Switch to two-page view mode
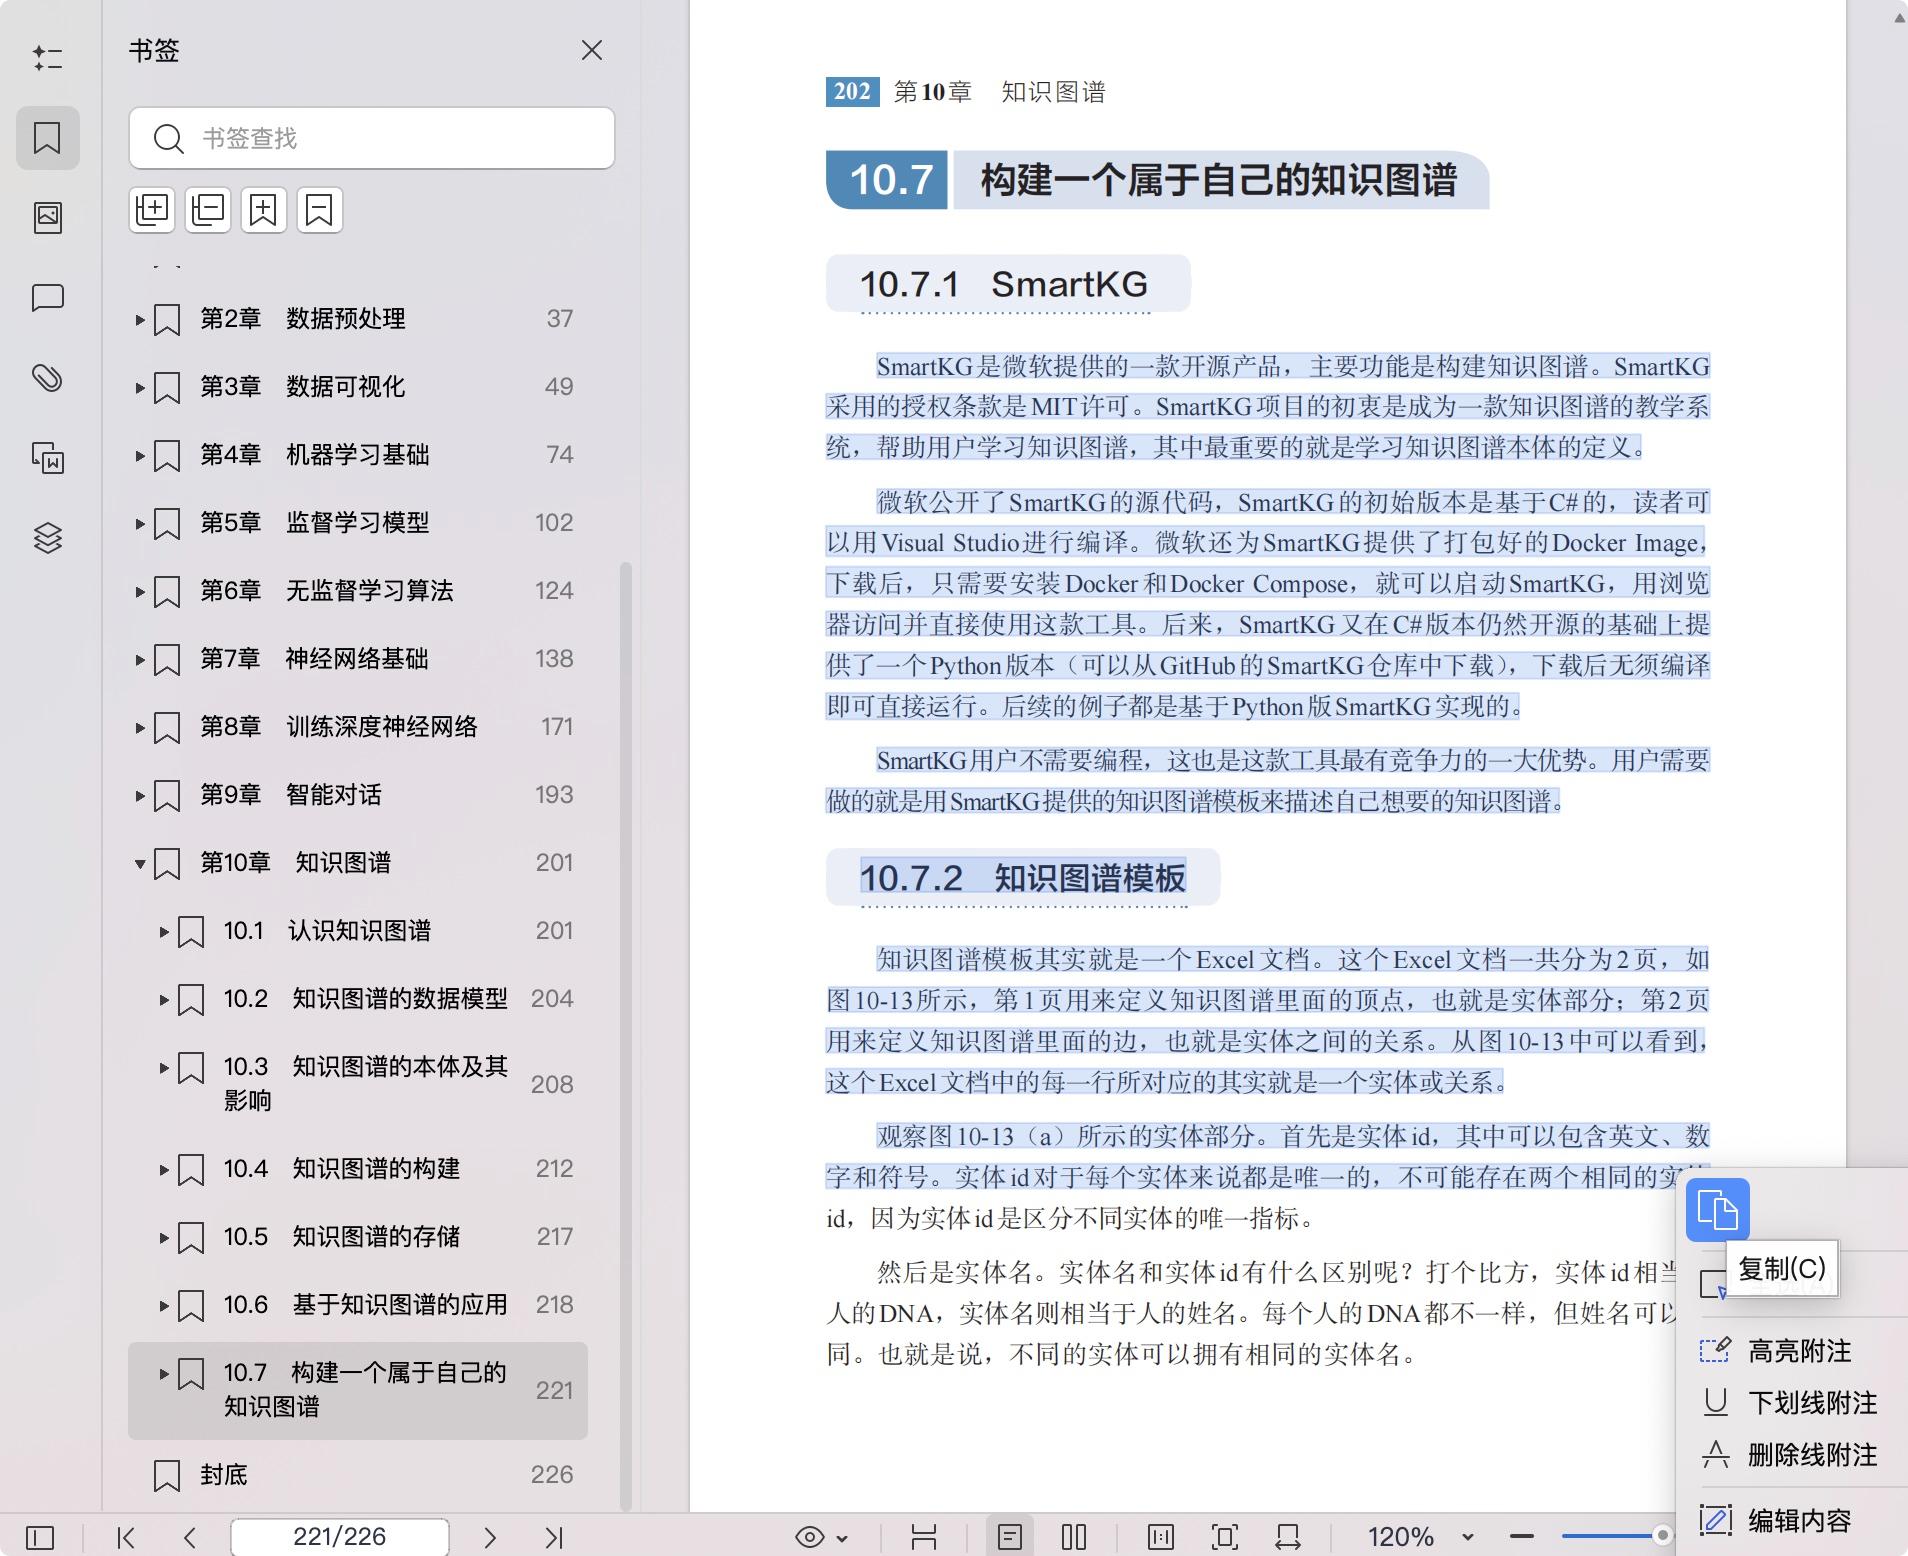The height and width of the screenshot is (1556, 1908). [1074, 1537]
